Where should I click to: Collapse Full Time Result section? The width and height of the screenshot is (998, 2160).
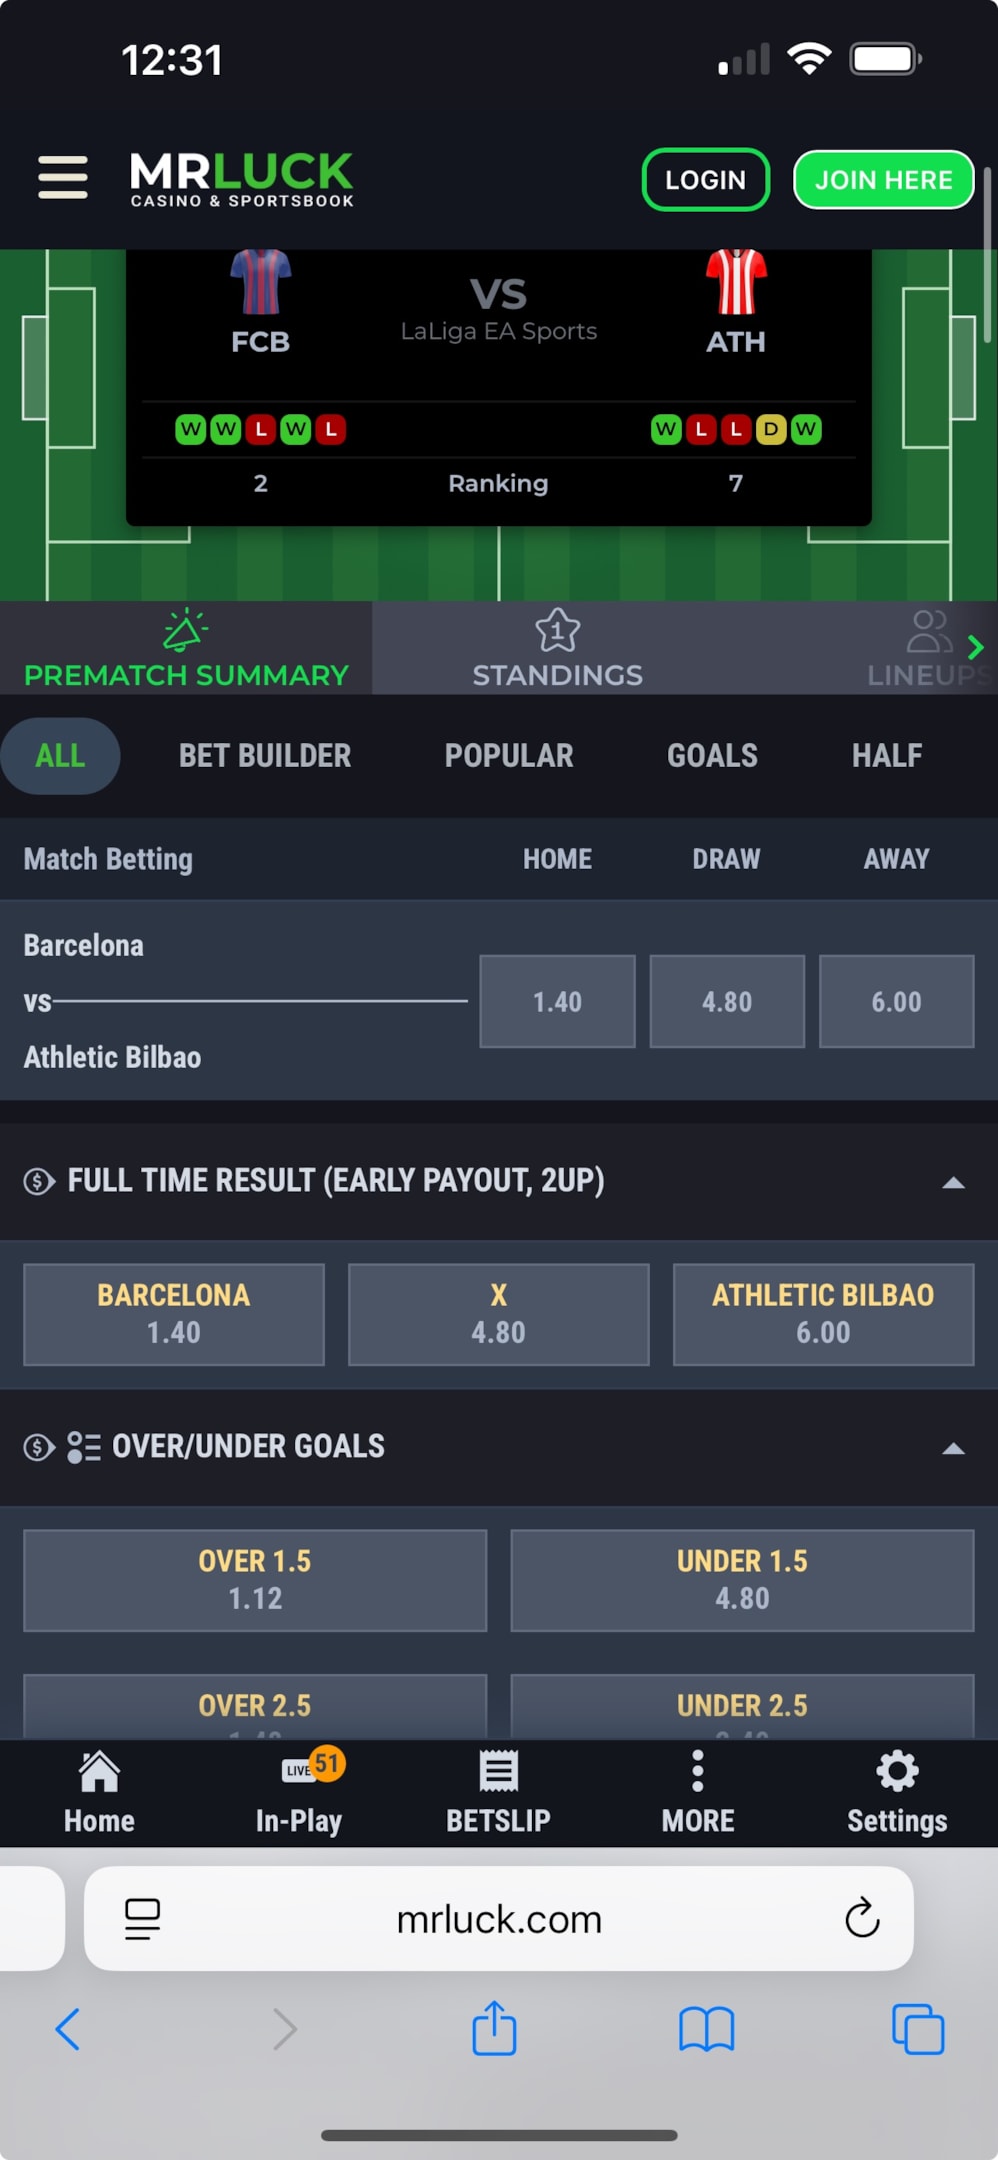pyautogui.click(x=953, y=1182)
